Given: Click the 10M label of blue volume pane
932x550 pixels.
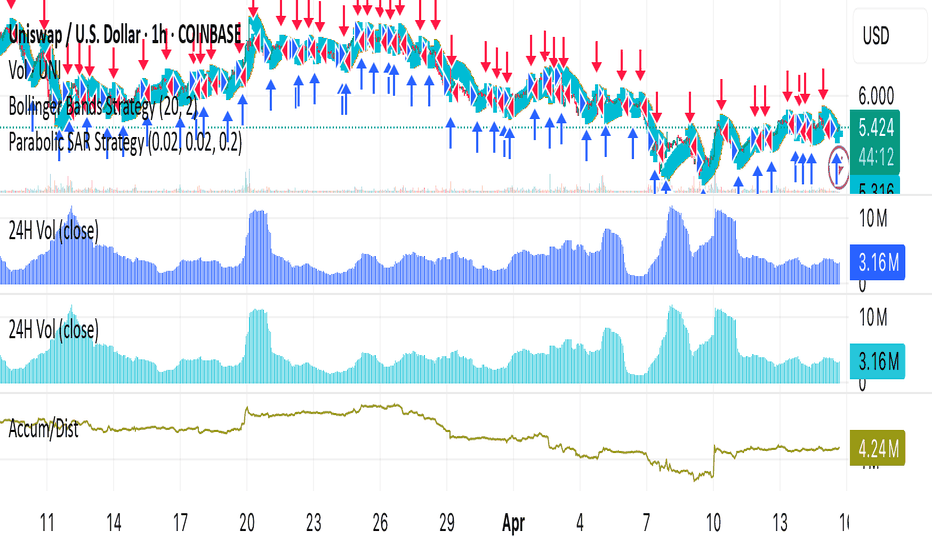Looking at the screenshot, I should (x=873, y=219).
